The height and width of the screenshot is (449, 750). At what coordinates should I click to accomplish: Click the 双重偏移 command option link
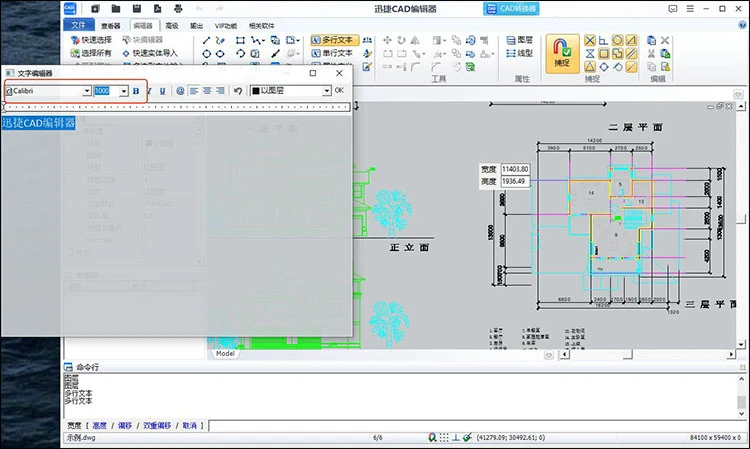pos(157,426)
